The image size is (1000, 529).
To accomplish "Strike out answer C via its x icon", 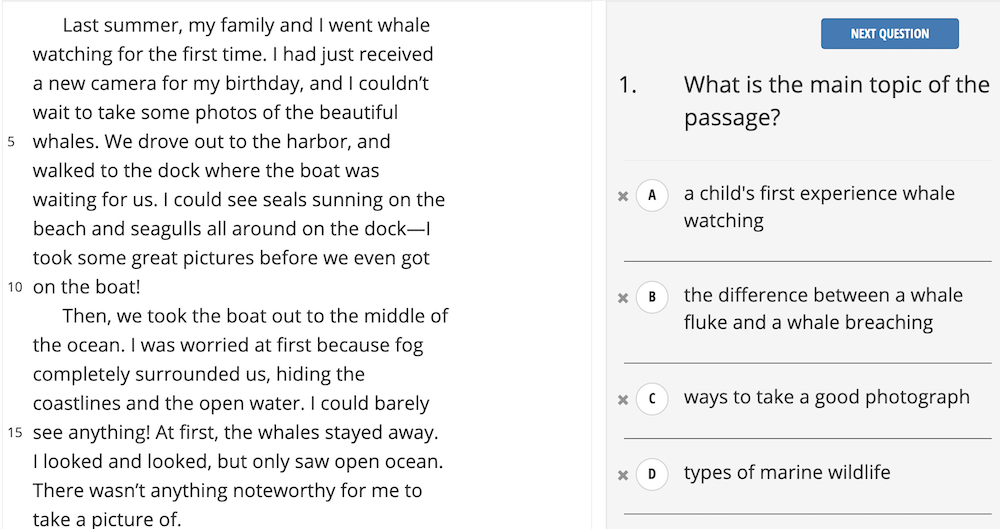I will 623,399.
